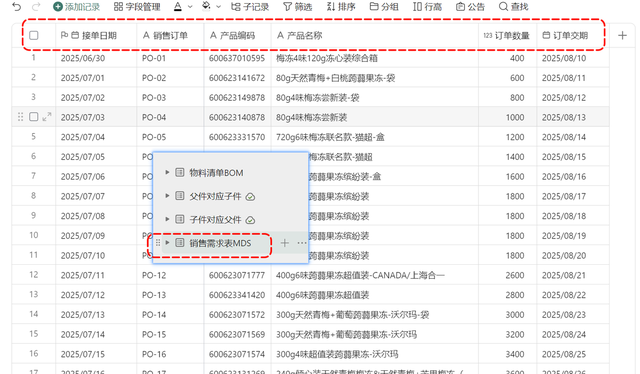Open the fill color dropdown arrow
The image size is (640, 374).
tap(218, 7)
